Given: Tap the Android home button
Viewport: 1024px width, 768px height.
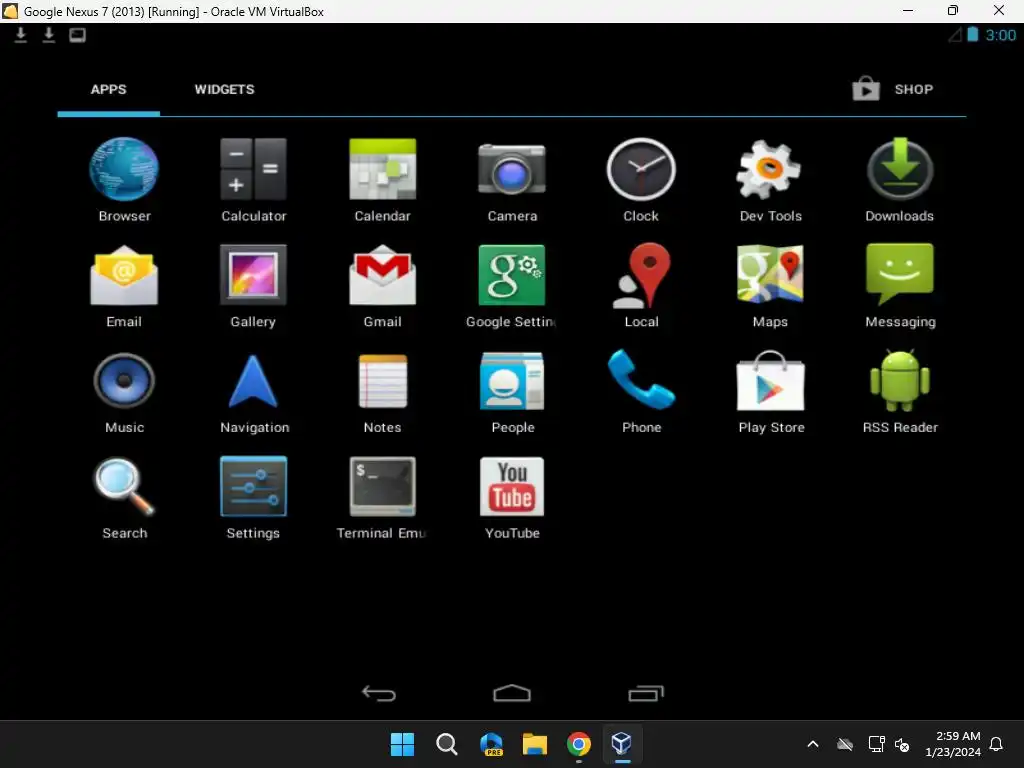Looking at the screenshot, I should [512, 693].
